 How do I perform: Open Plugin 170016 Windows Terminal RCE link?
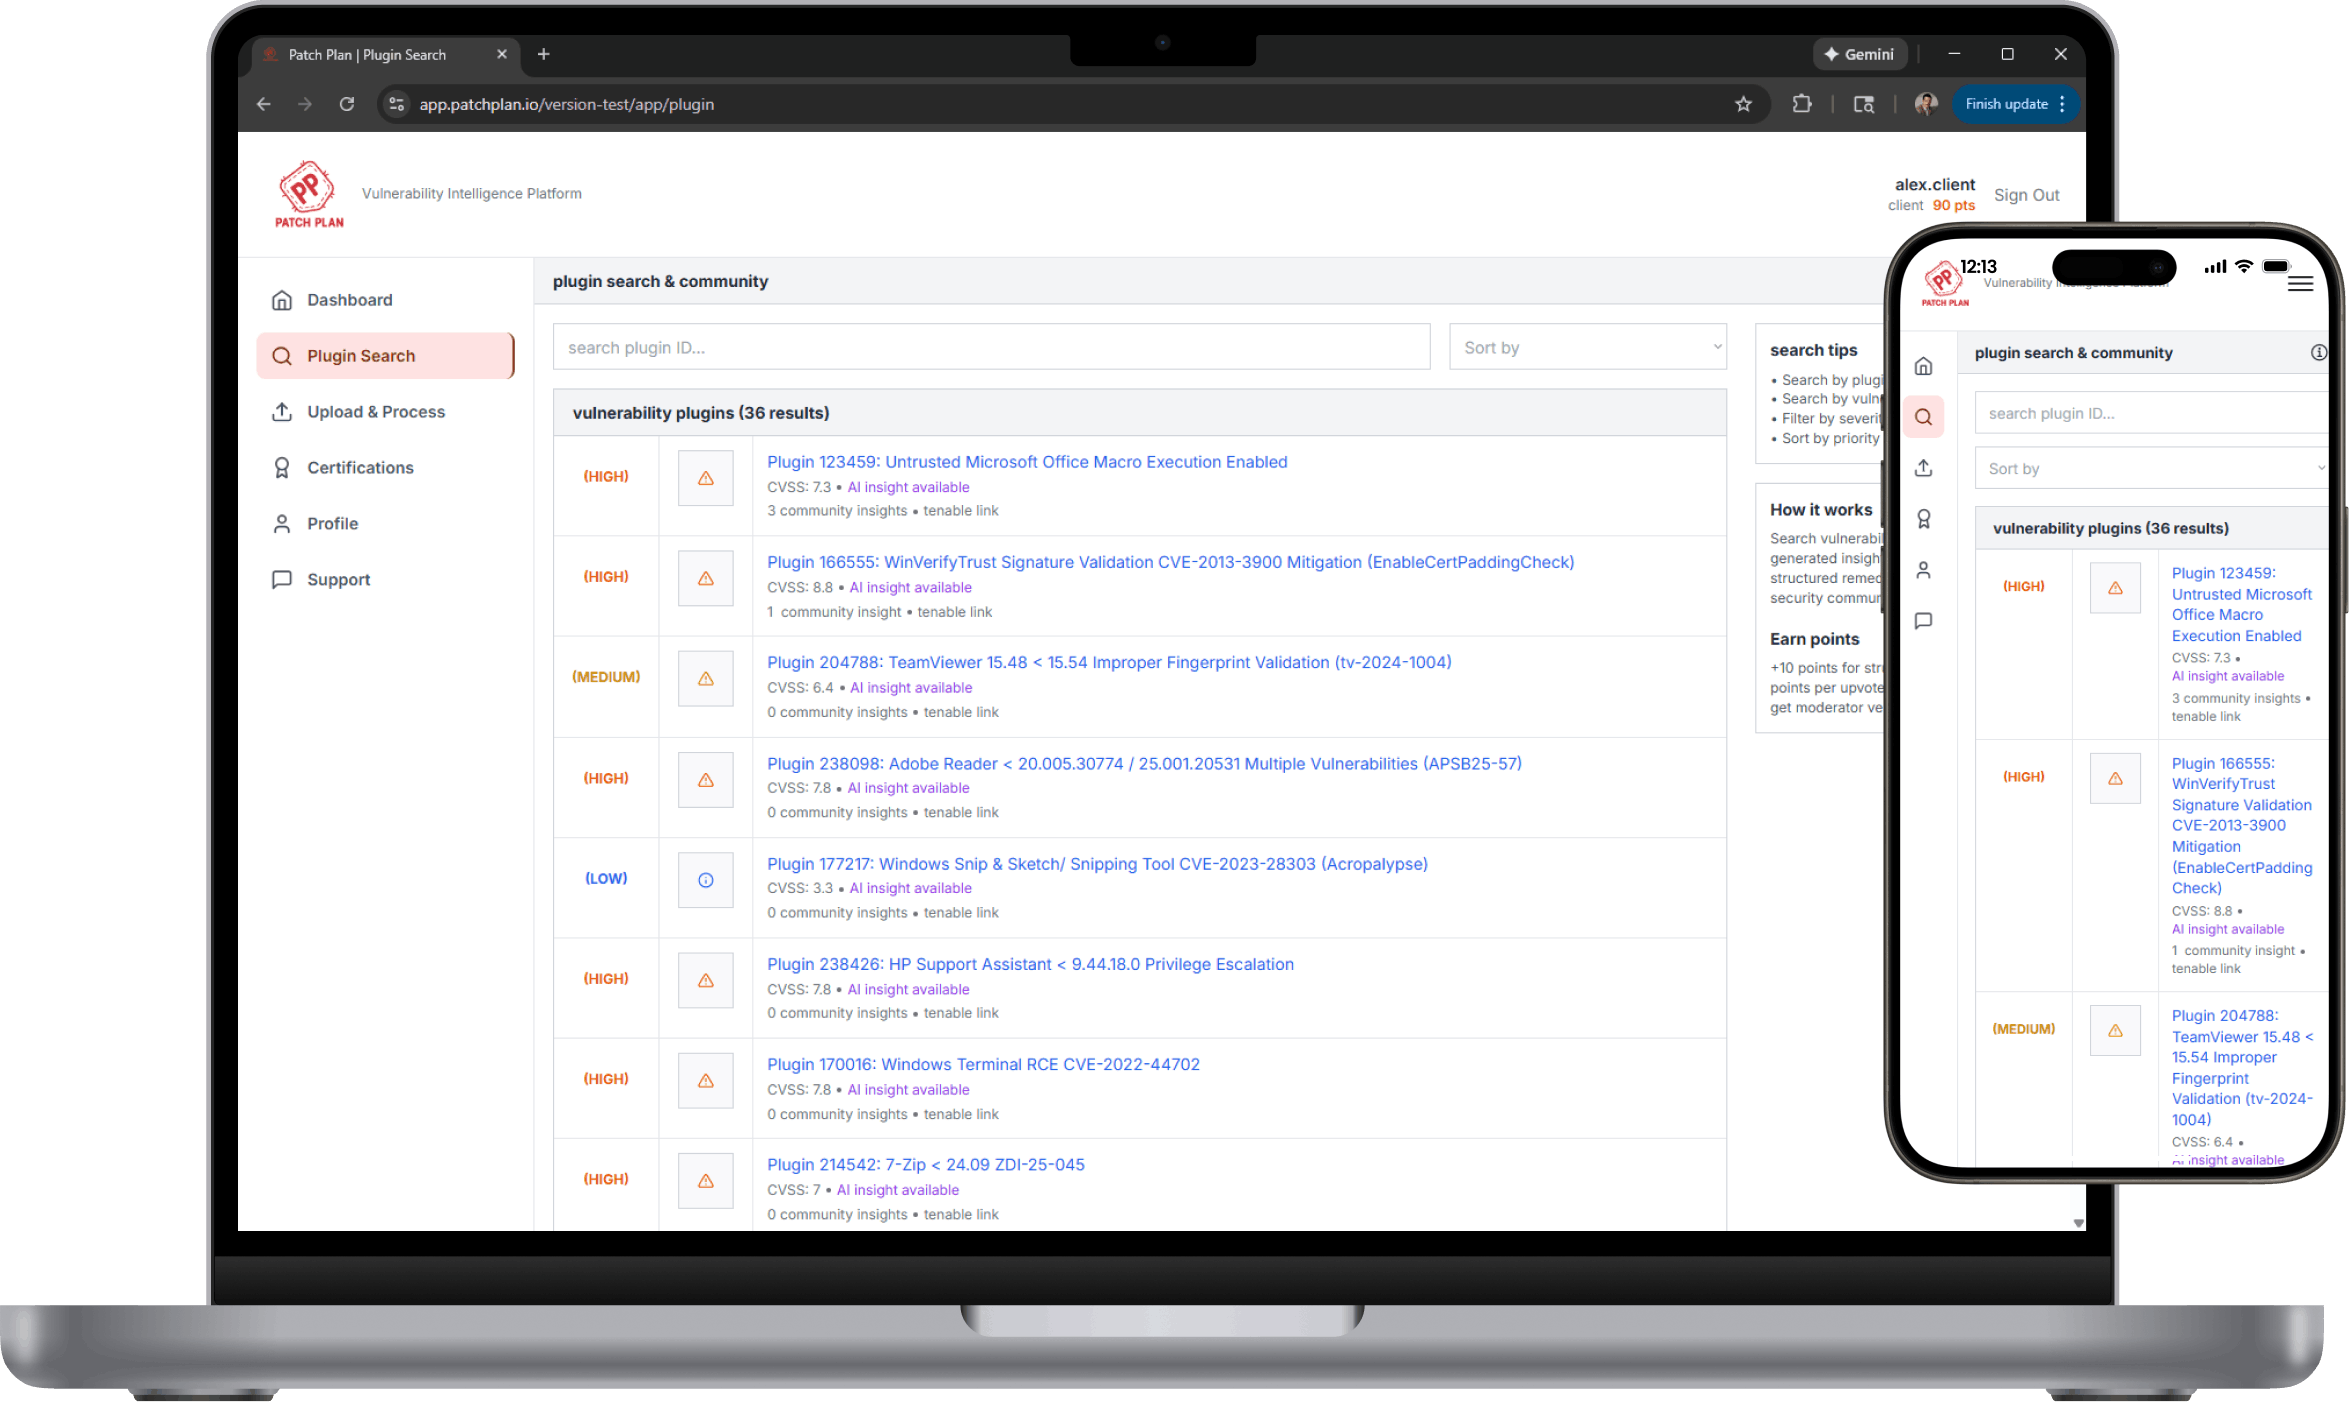[983, 1064]
